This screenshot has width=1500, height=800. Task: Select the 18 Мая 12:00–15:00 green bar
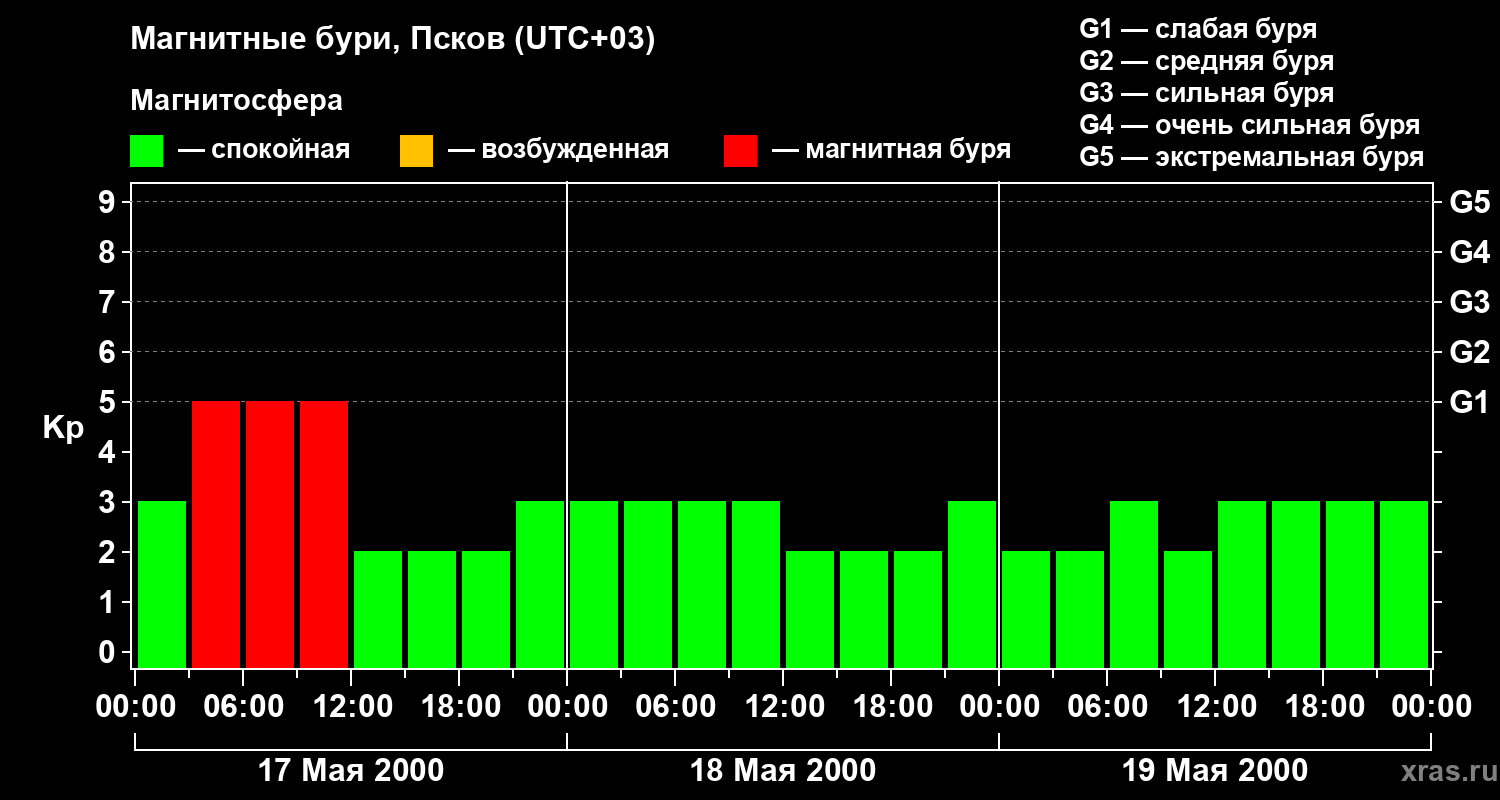810,609
